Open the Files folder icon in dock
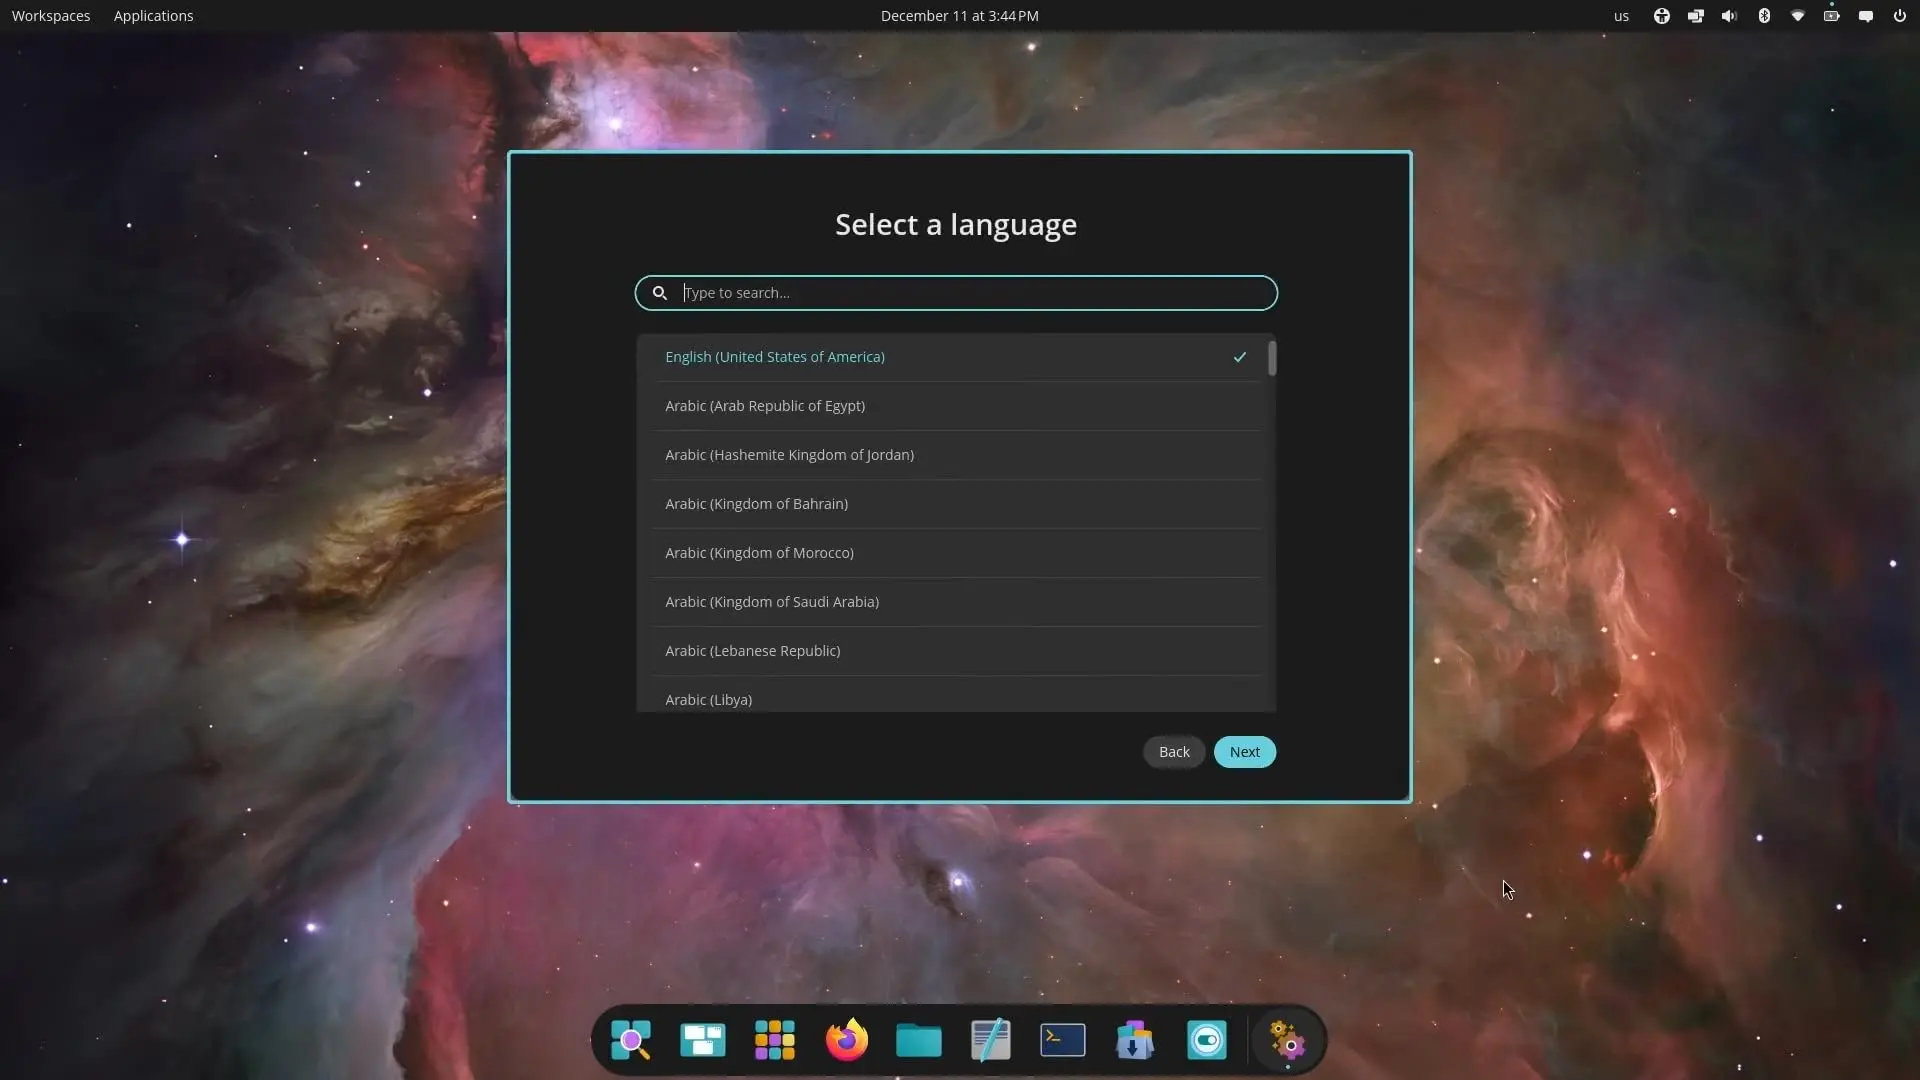The width and height of the screenshot is (1920, 1080). point(919,1040)
